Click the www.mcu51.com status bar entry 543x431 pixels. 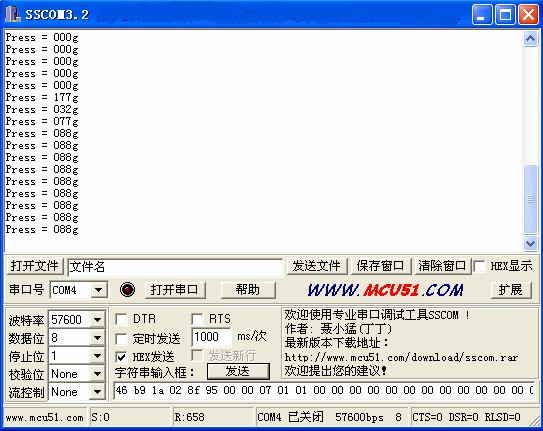point(45,418)
